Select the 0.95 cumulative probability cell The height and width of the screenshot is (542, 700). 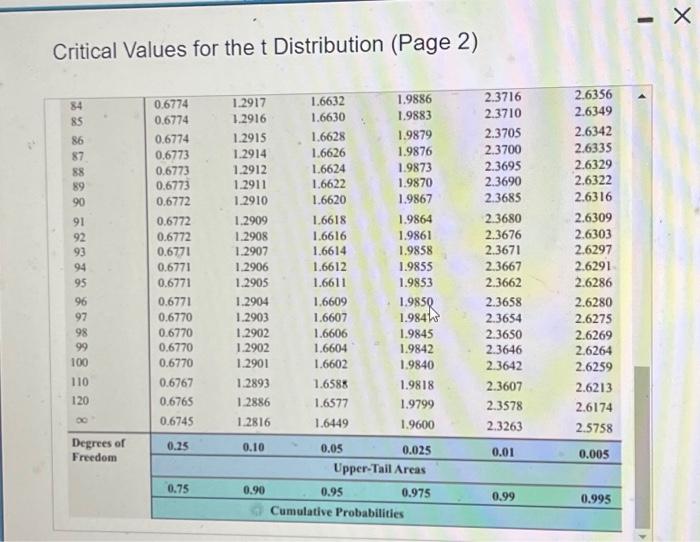pos(332,492)
